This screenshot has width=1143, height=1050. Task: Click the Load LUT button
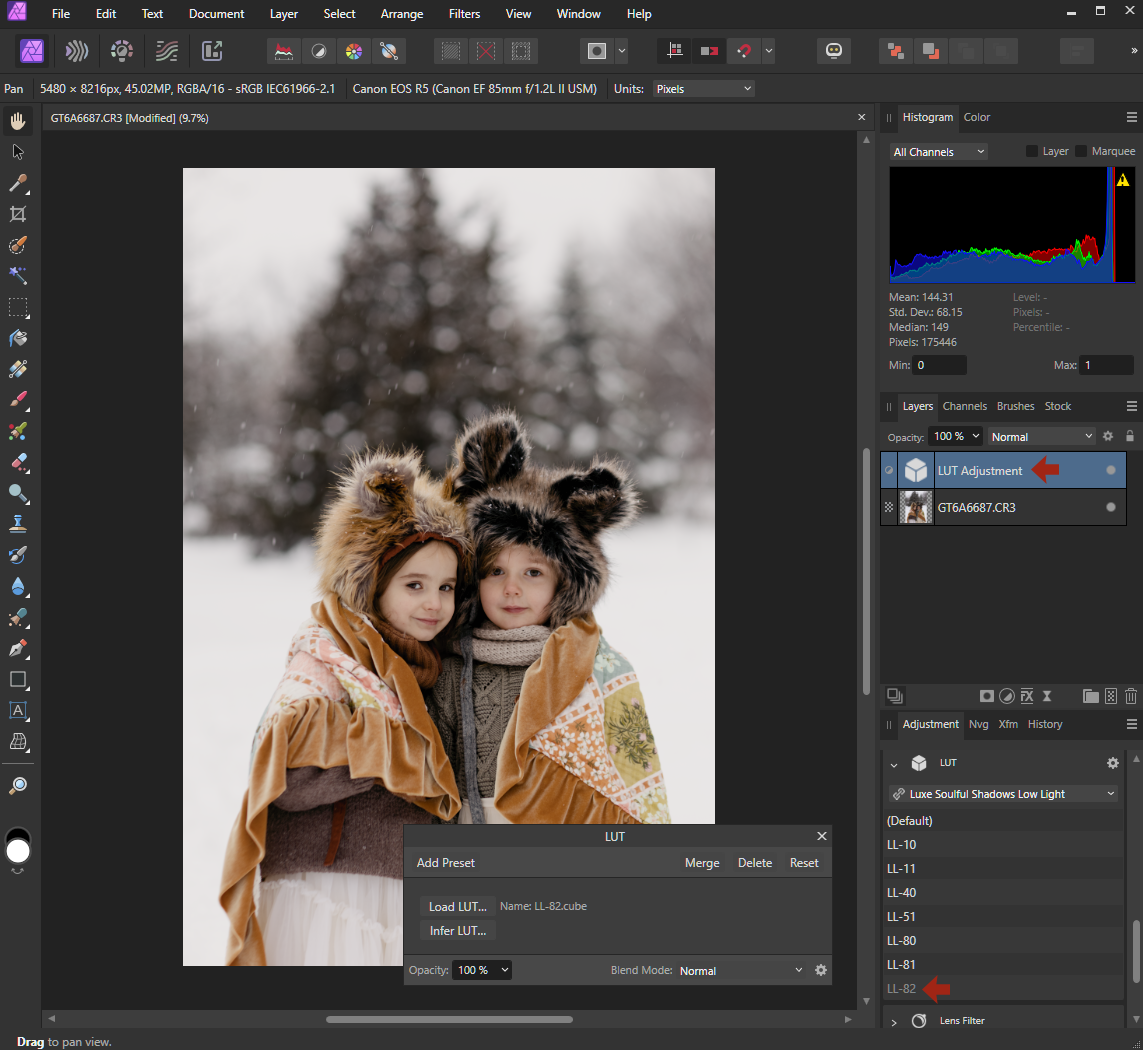457,907
